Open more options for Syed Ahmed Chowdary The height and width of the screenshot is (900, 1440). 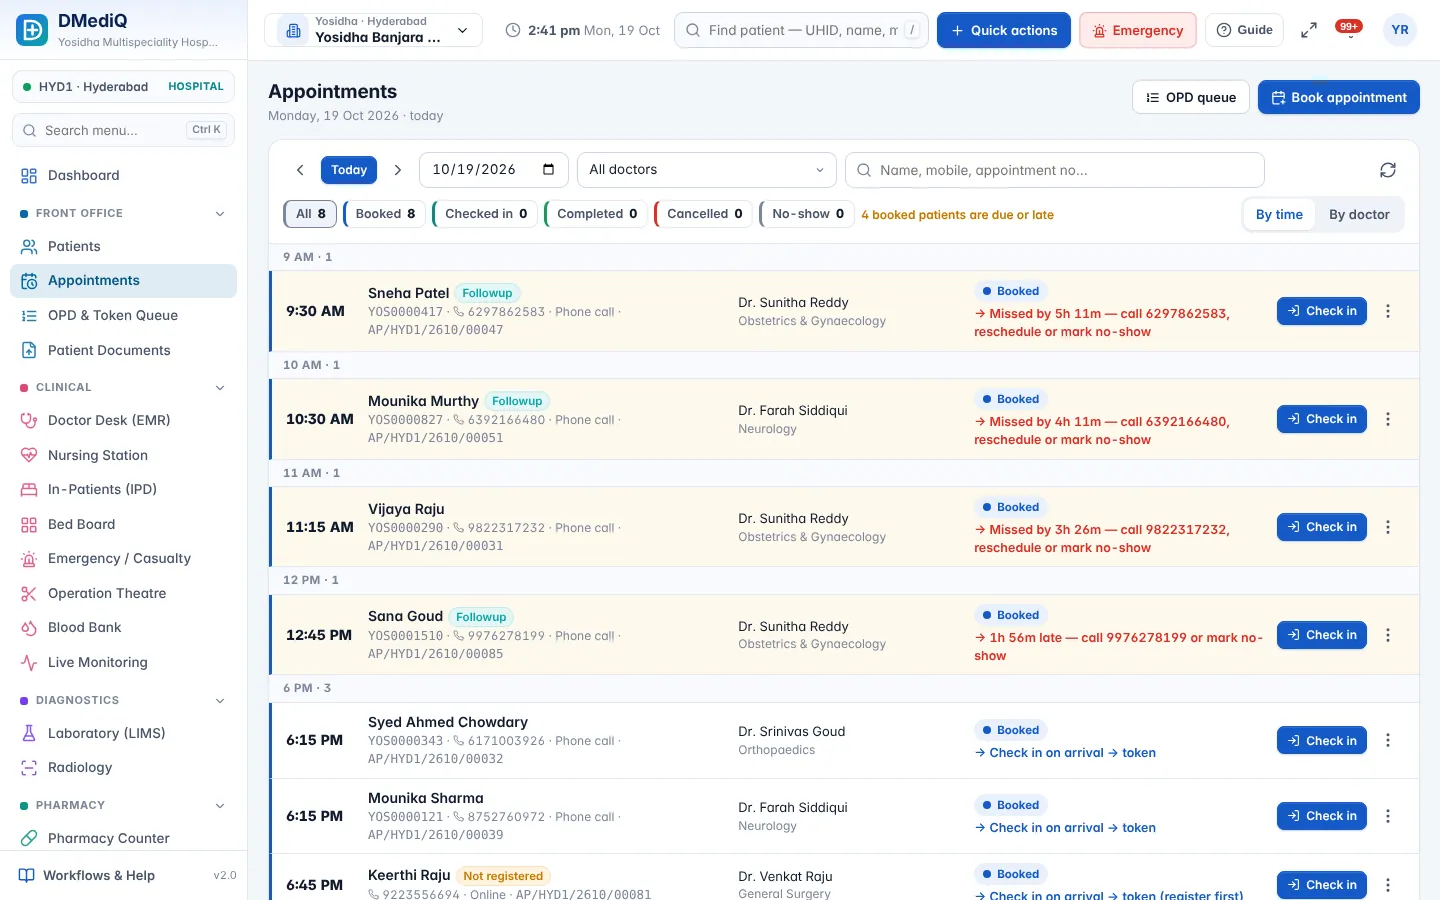tap(1388, 740)
